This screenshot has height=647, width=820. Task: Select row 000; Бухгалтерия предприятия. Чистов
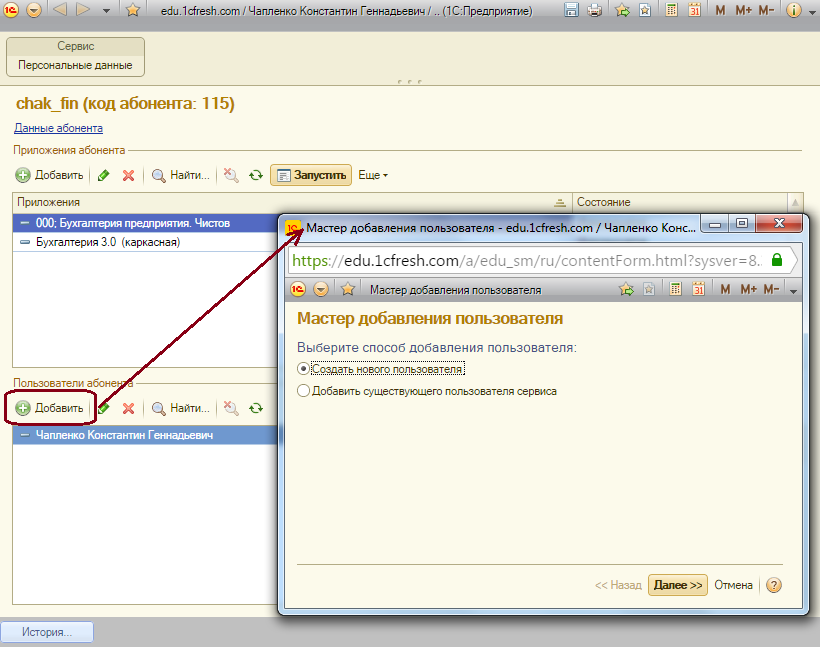(x=145, y=223)
